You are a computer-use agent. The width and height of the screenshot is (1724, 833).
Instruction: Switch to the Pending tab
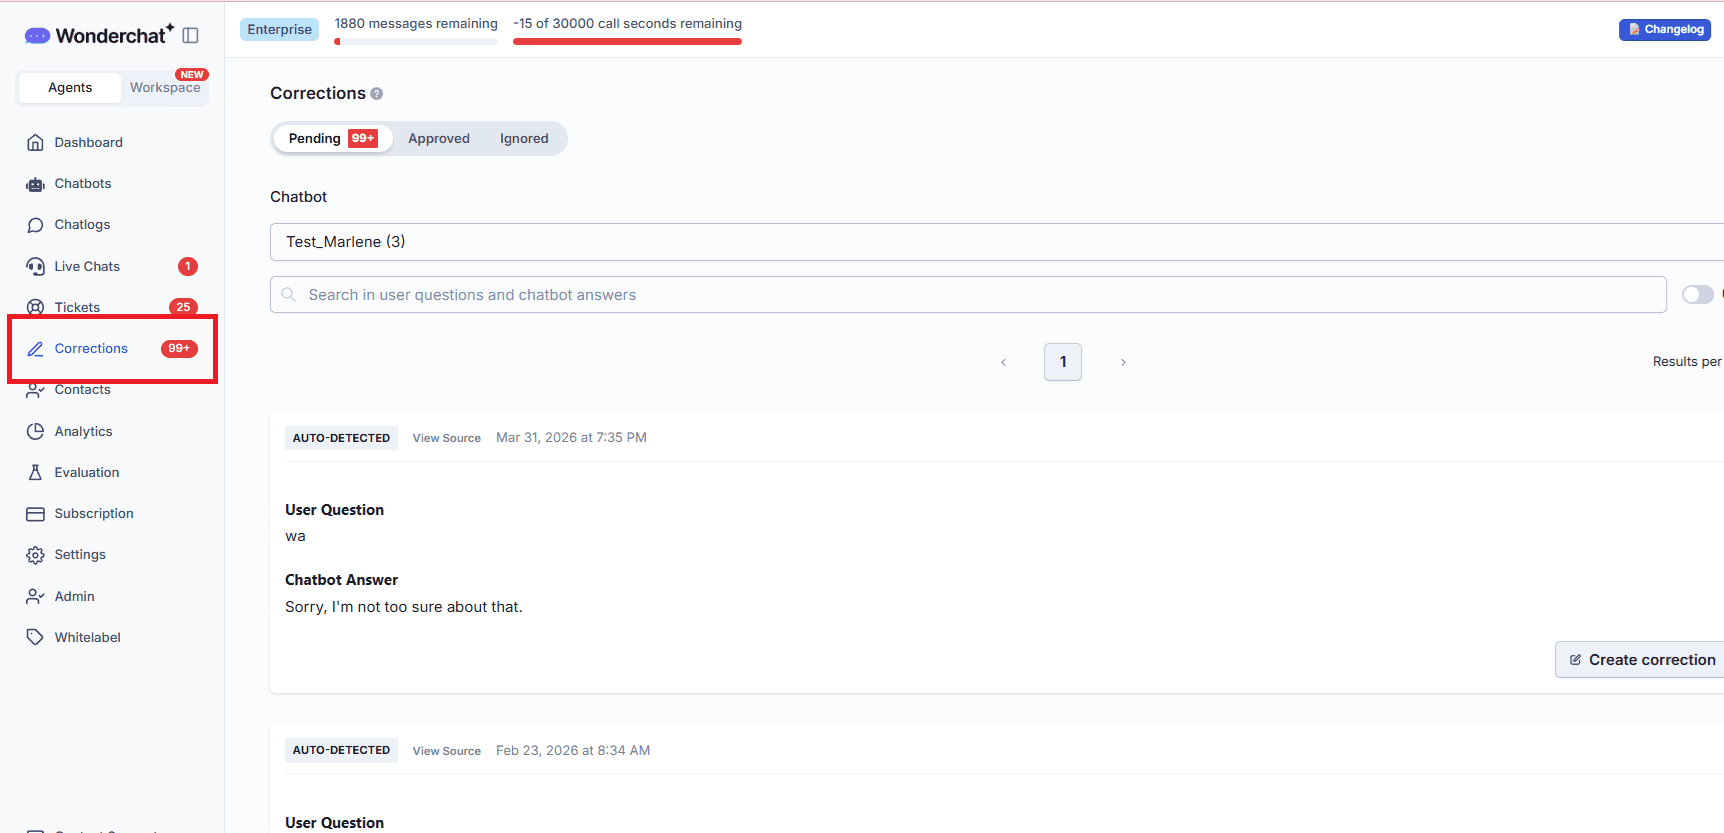332,139
